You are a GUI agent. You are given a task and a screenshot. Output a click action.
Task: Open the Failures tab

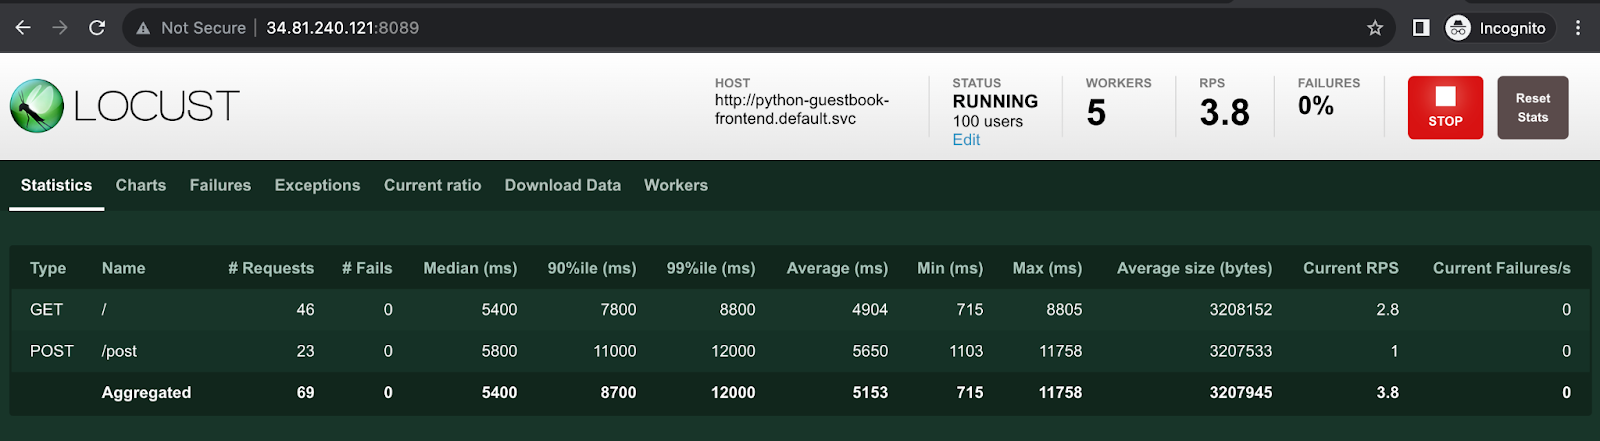click(220, 185)
